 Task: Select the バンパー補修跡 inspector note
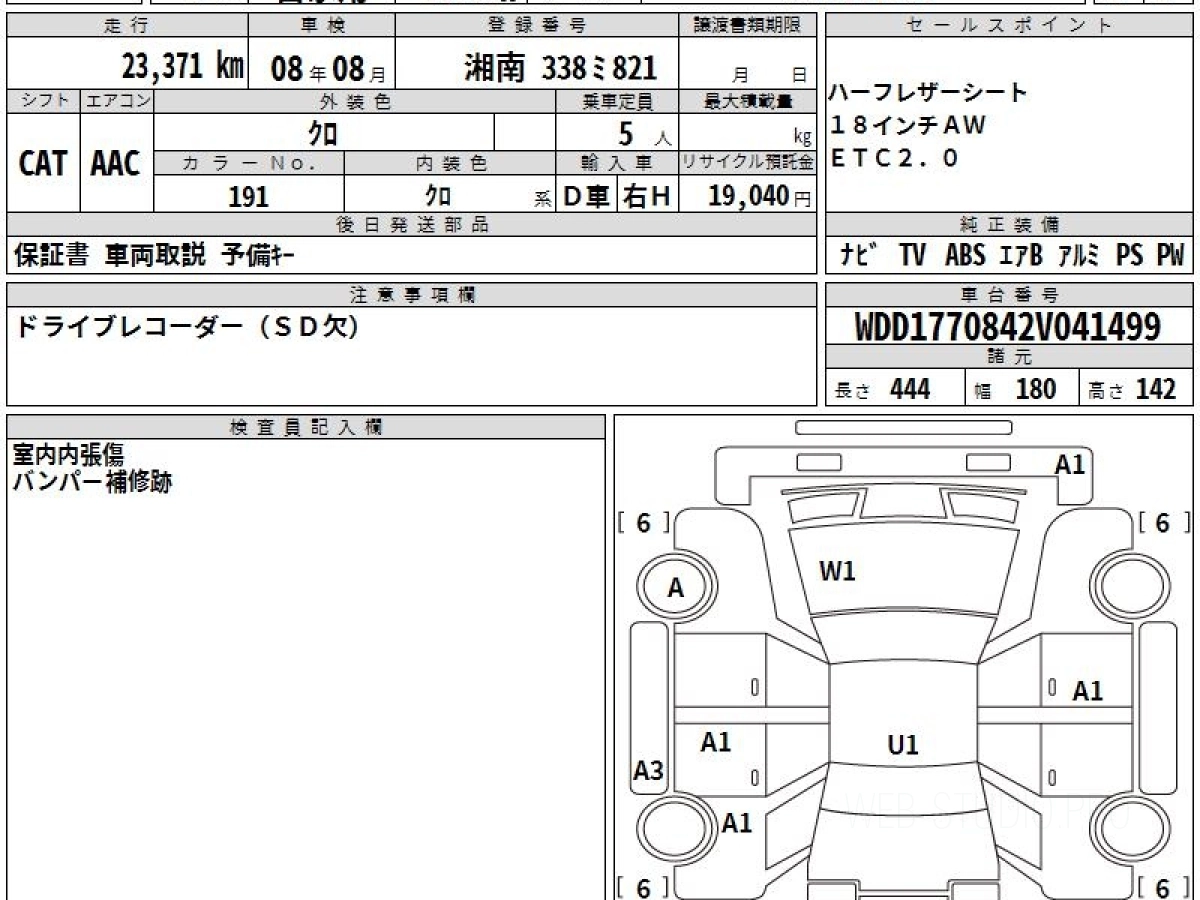click(x=92, y=482)
